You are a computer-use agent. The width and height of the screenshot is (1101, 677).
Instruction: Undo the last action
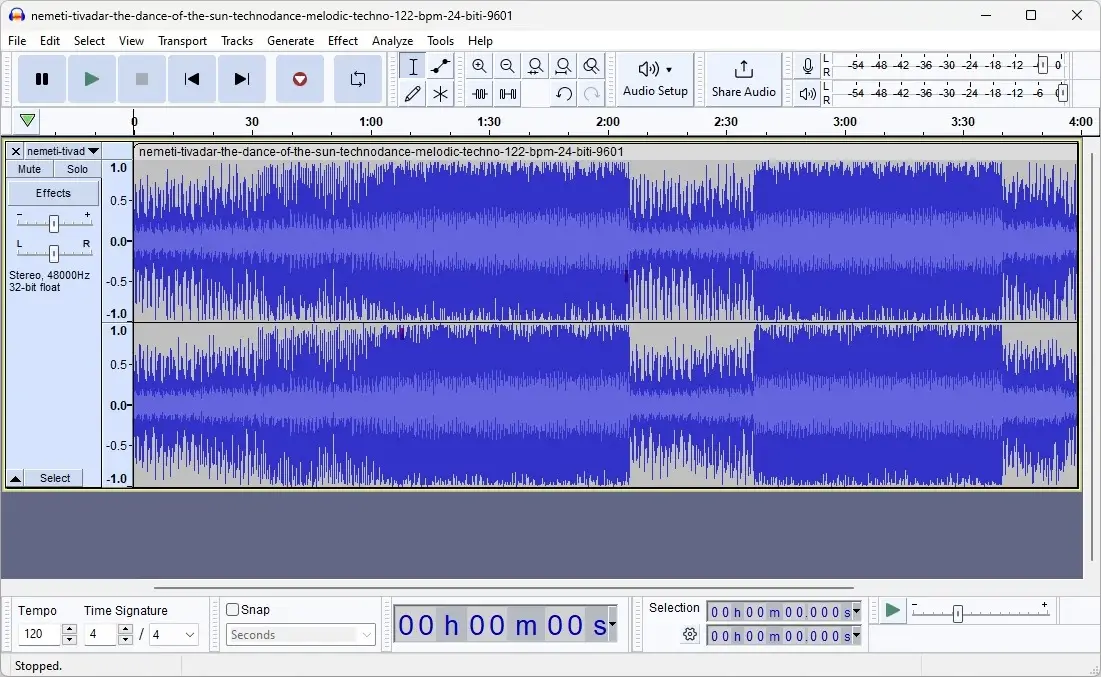[x=563, y=93]
